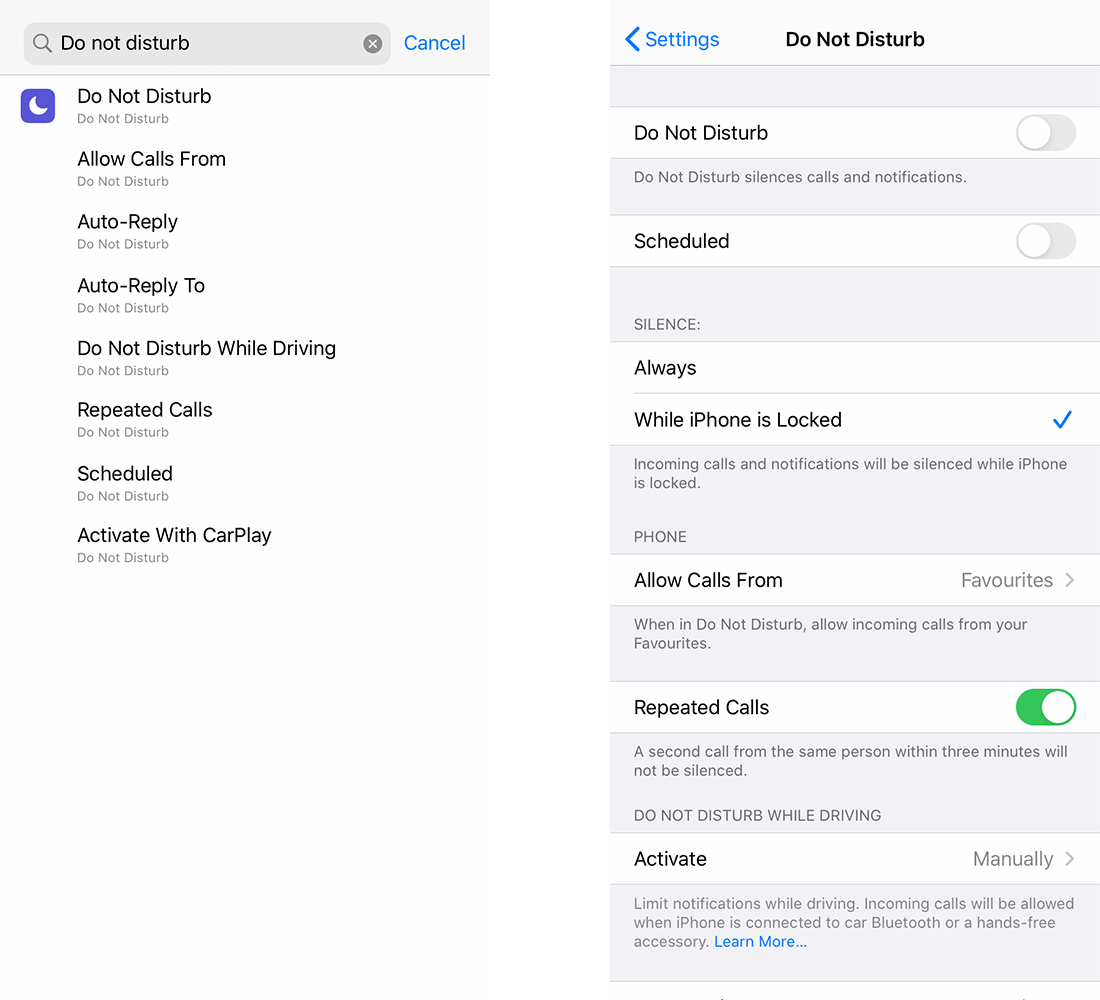The width and height of the screenshot is (1100, 1000).
Task: Click the SILENCE: section header
Action: click(667, 324)
